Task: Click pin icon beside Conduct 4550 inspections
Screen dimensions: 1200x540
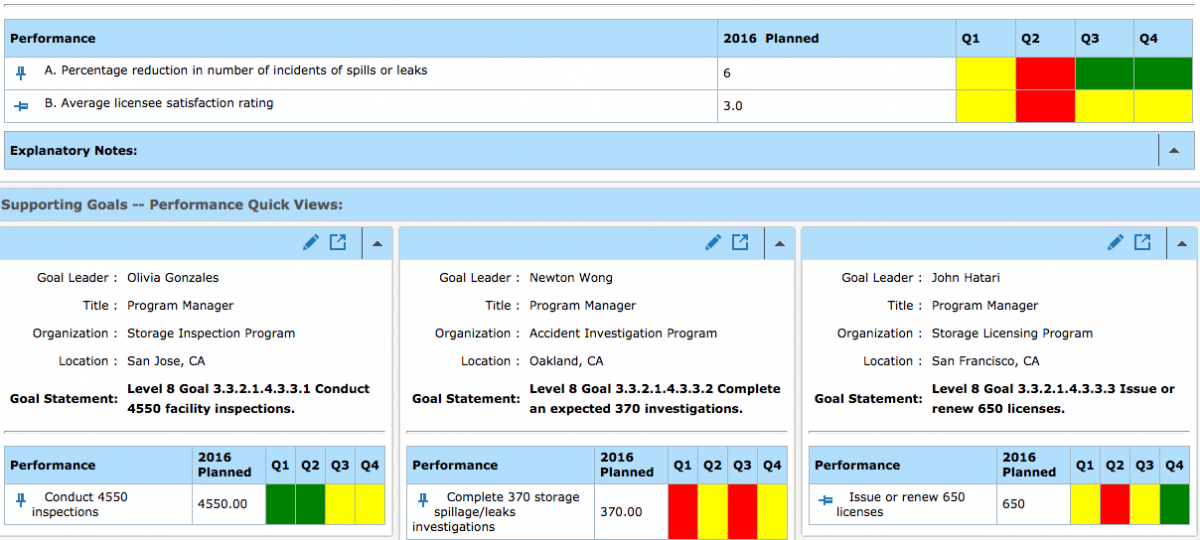Action: [x=21, y=498]
